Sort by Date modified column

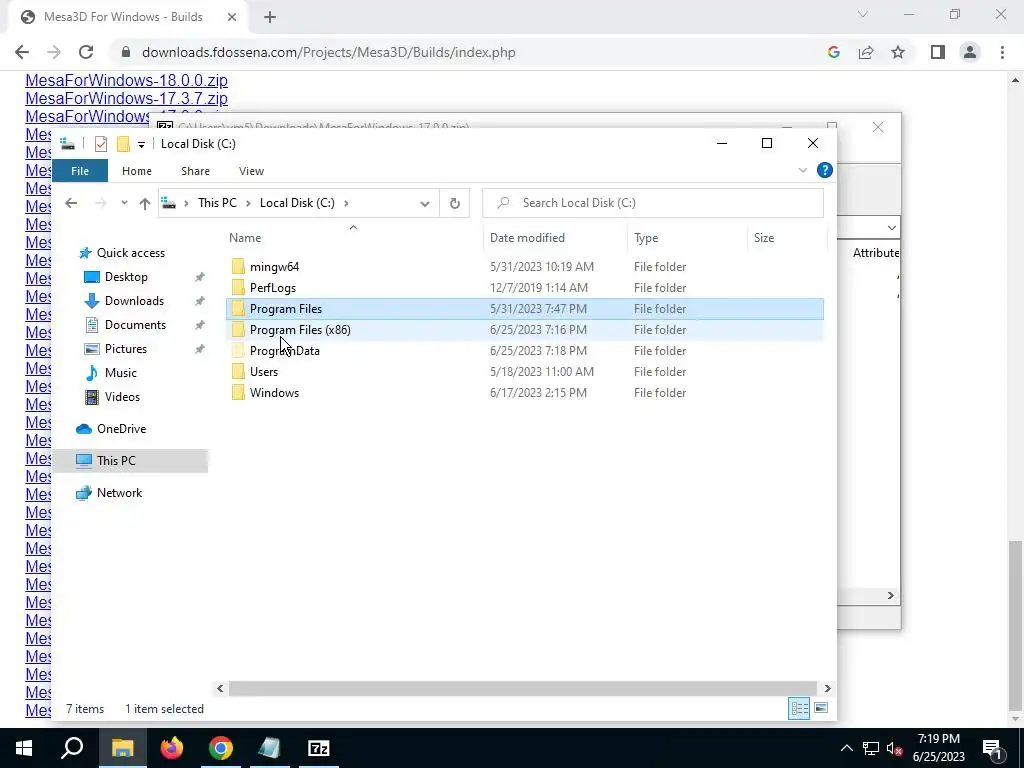pos(527,238)
